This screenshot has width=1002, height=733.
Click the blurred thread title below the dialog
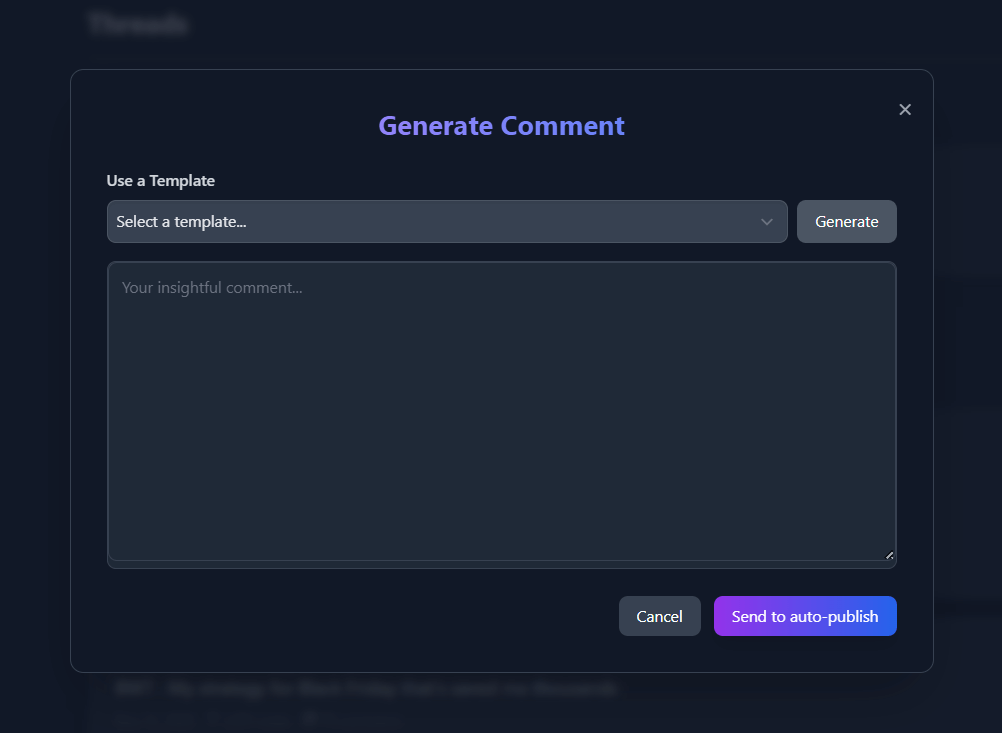click(x=365, y=689)
